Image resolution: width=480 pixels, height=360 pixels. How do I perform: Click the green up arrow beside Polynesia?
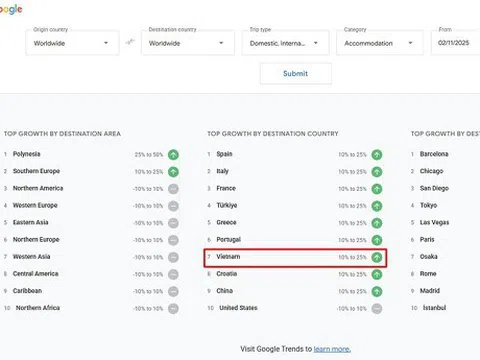[x=173, y=155]
